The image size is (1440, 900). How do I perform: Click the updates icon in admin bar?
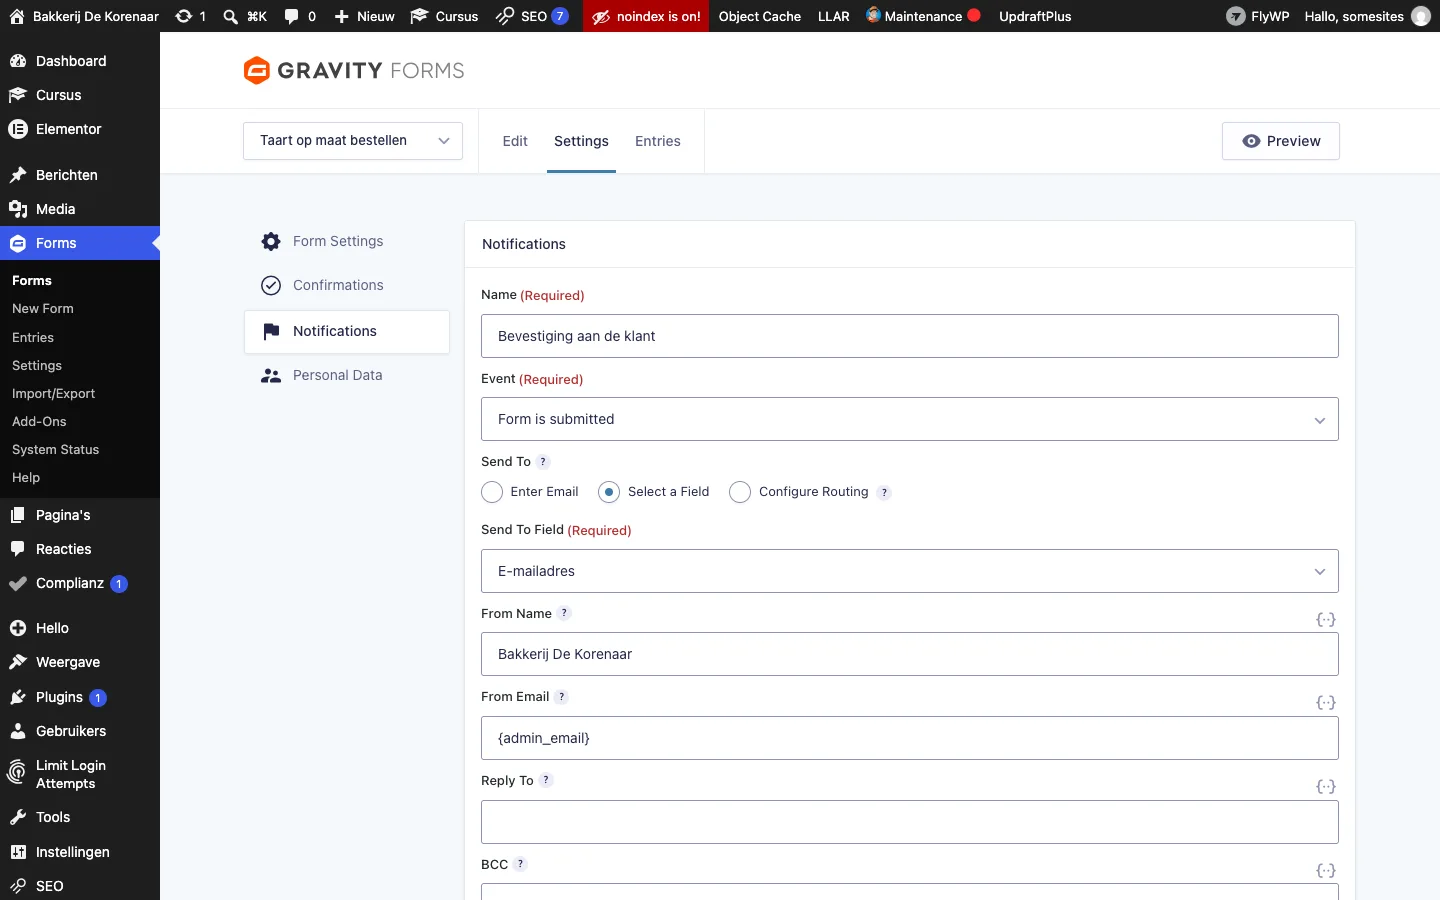coord(190,16)
